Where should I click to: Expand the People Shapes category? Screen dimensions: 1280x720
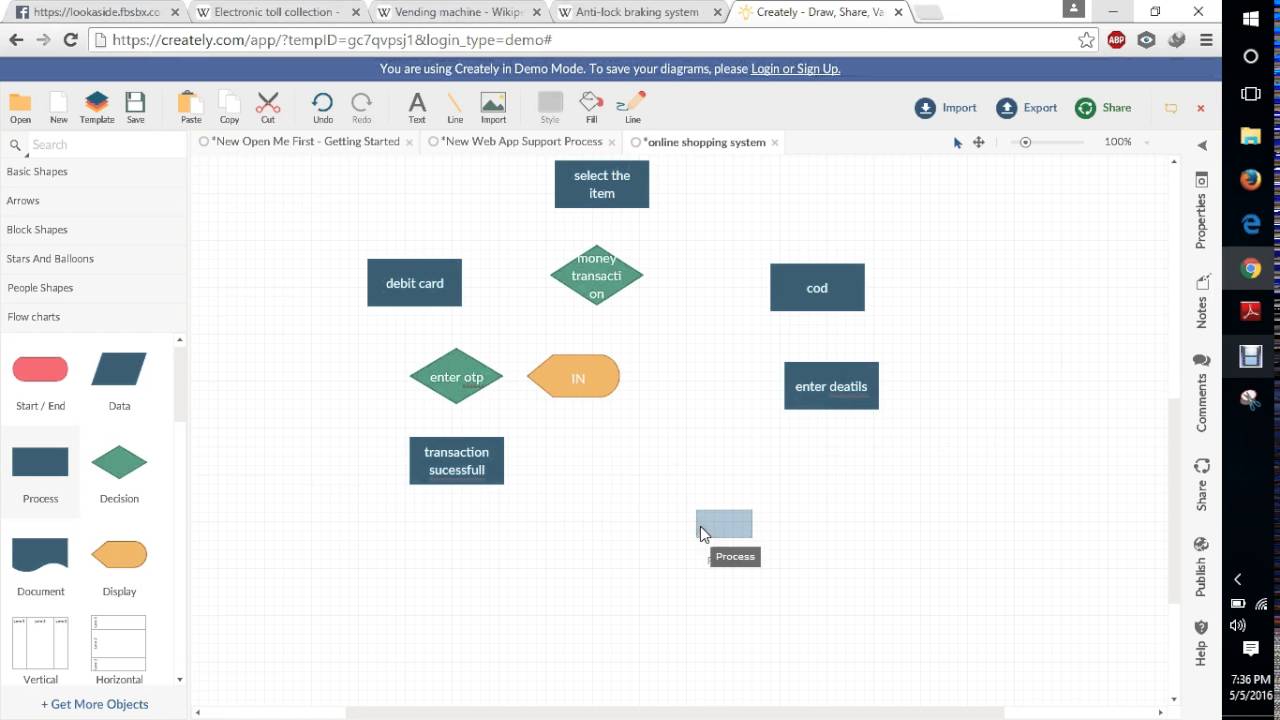point(40,287)
